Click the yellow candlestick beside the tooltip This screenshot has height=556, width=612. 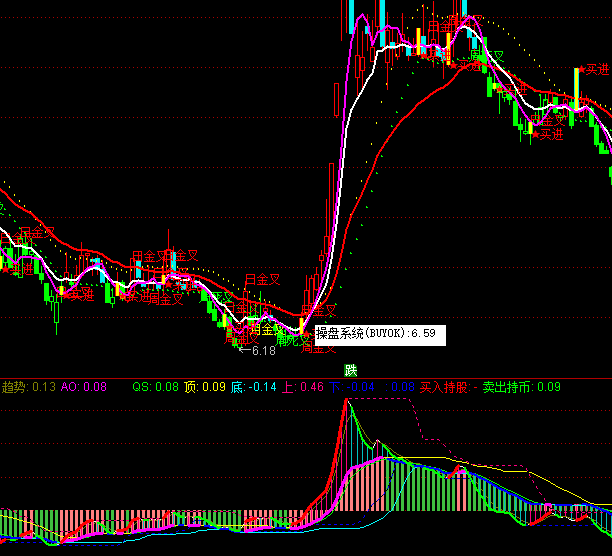point(301,325)
